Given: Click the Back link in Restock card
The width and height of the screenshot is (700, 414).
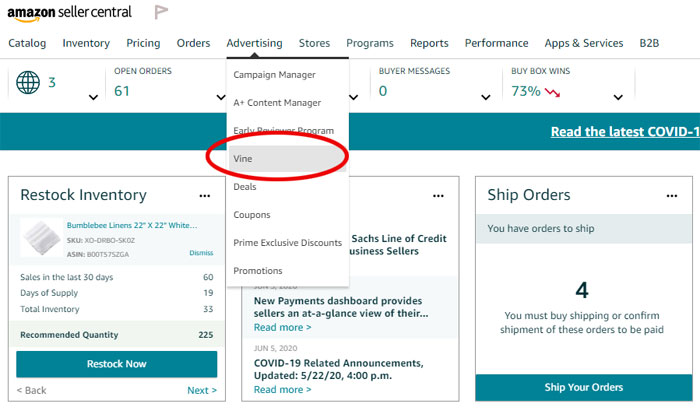Looking at the screenshot, I should click(x=32, y=390).
